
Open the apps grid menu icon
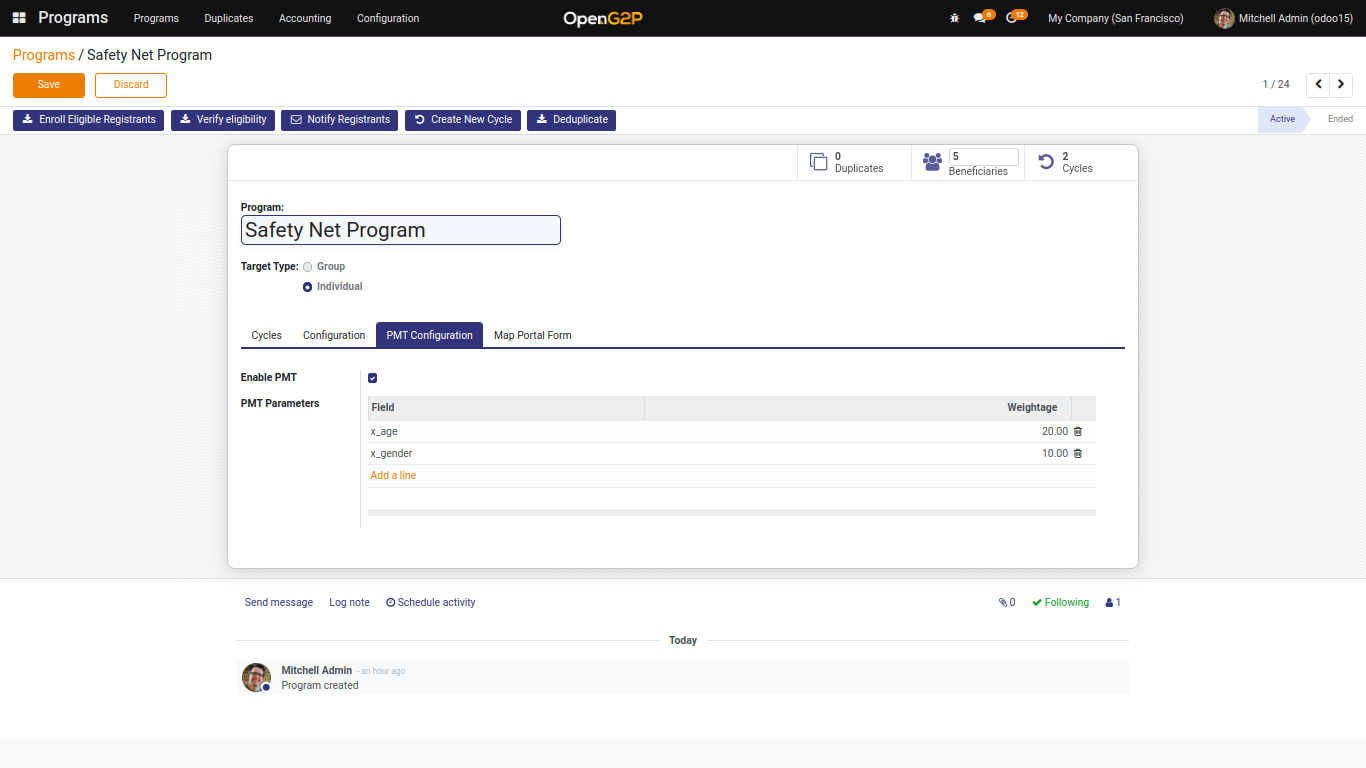(x=19, y=18)
